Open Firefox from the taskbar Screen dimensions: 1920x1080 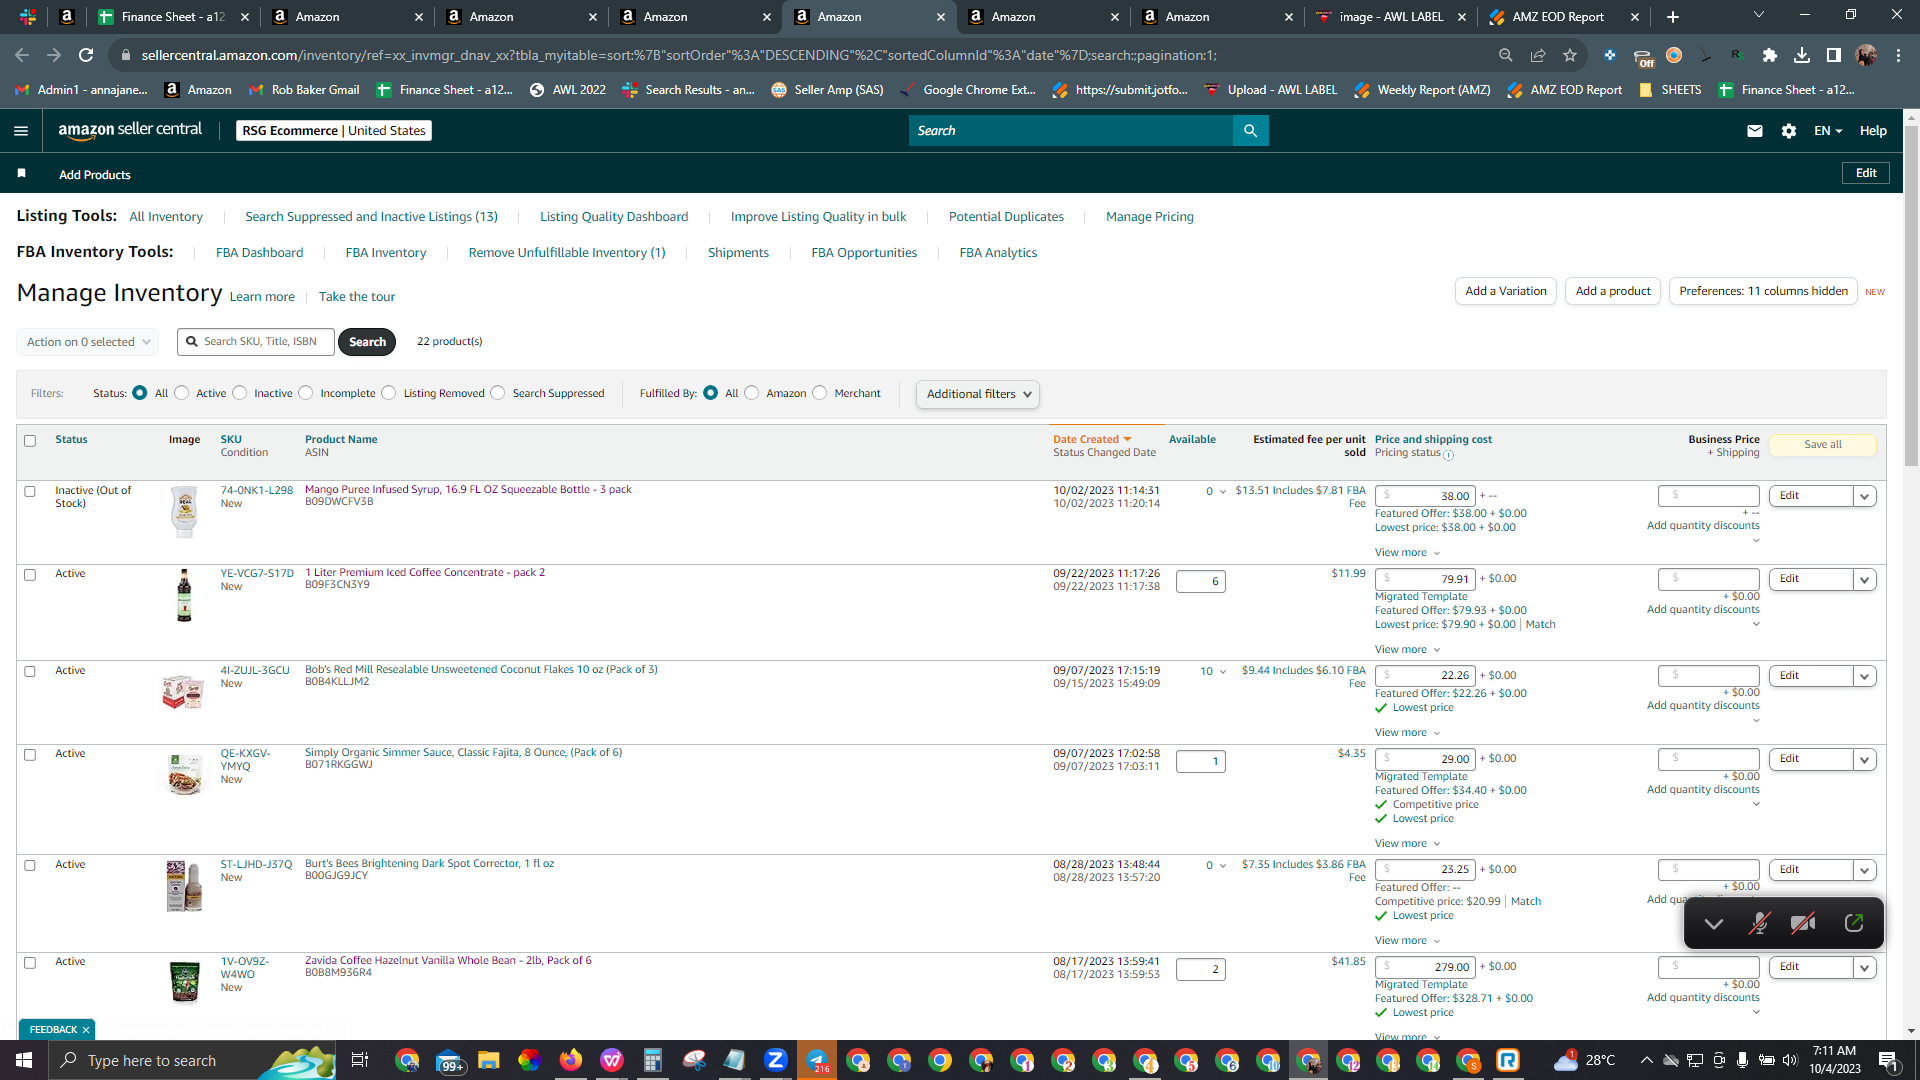click(570, 1060)
